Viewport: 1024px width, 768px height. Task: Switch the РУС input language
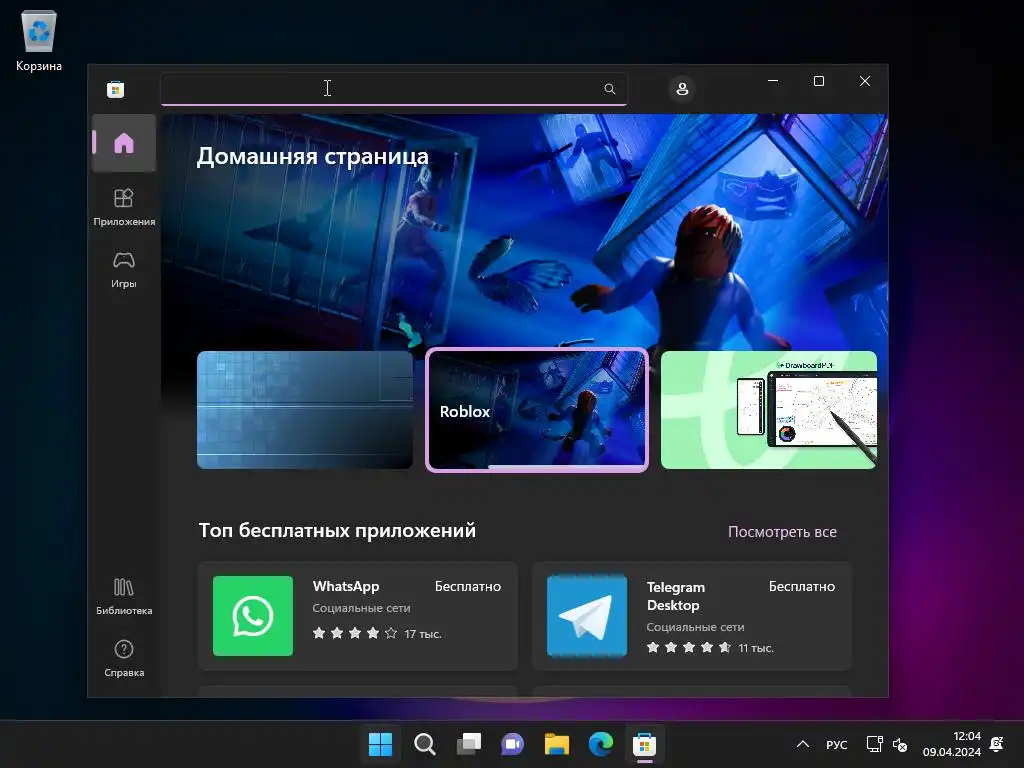pos(837,744)
